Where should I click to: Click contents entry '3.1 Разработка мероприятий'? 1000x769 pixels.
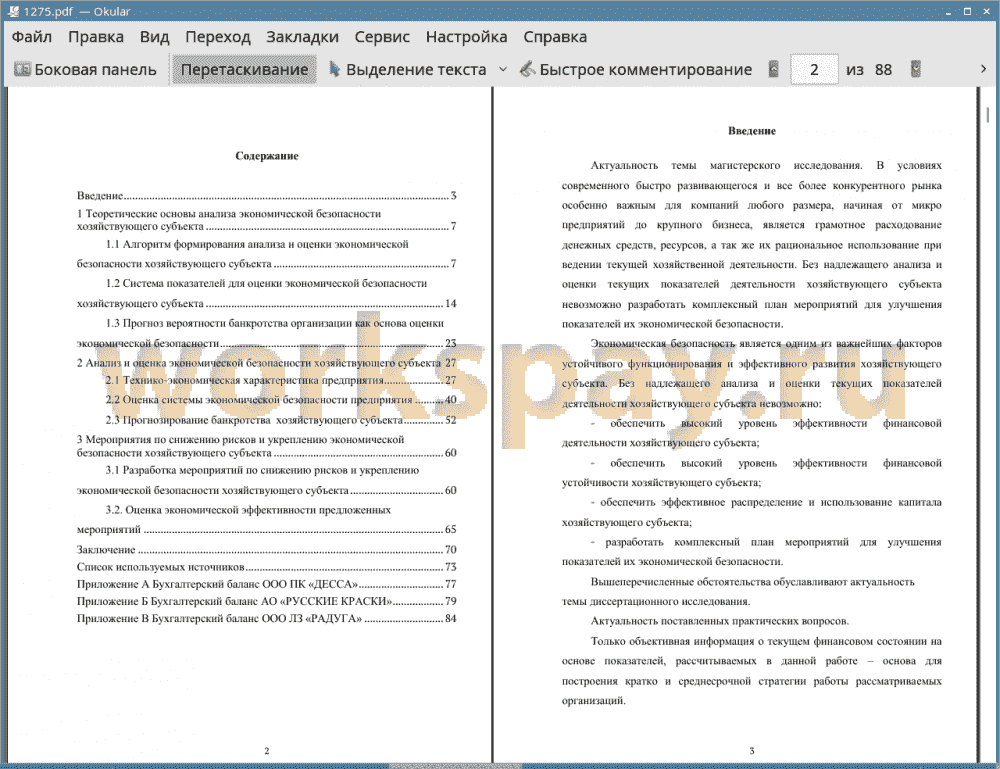point(267,480)
